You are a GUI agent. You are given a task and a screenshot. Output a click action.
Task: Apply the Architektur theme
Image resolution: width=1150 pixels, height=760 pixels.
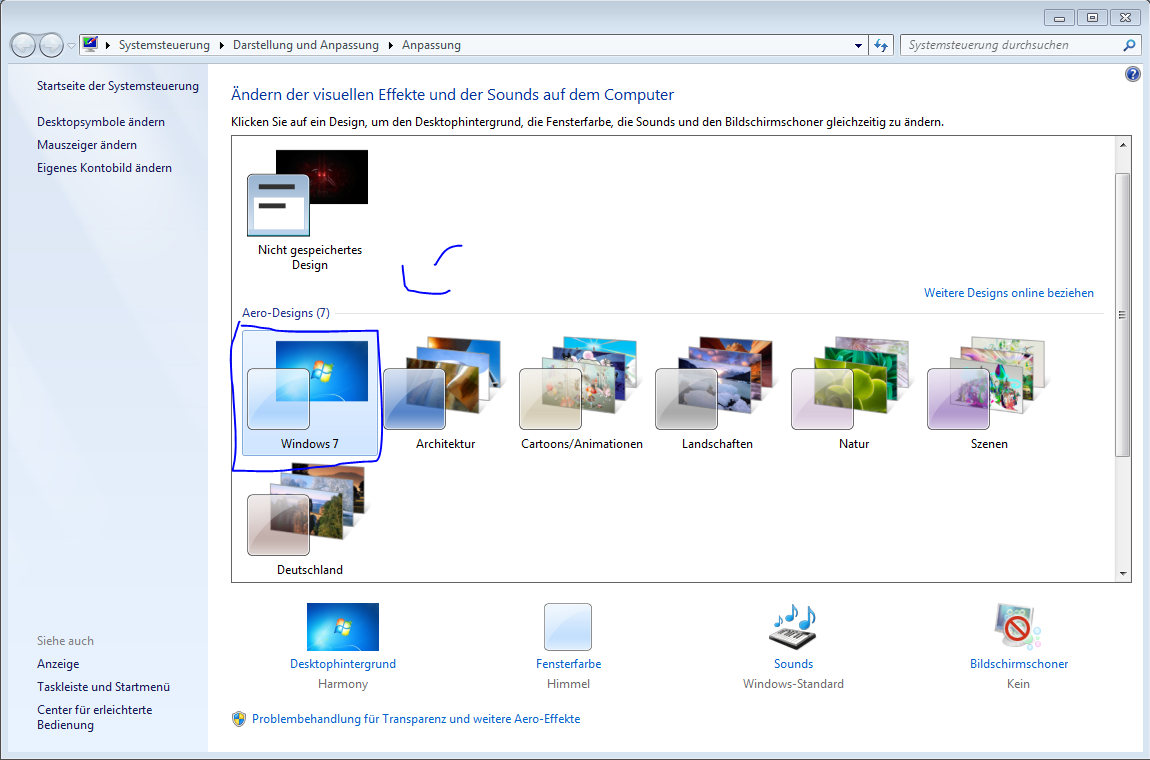pos(445,392)
